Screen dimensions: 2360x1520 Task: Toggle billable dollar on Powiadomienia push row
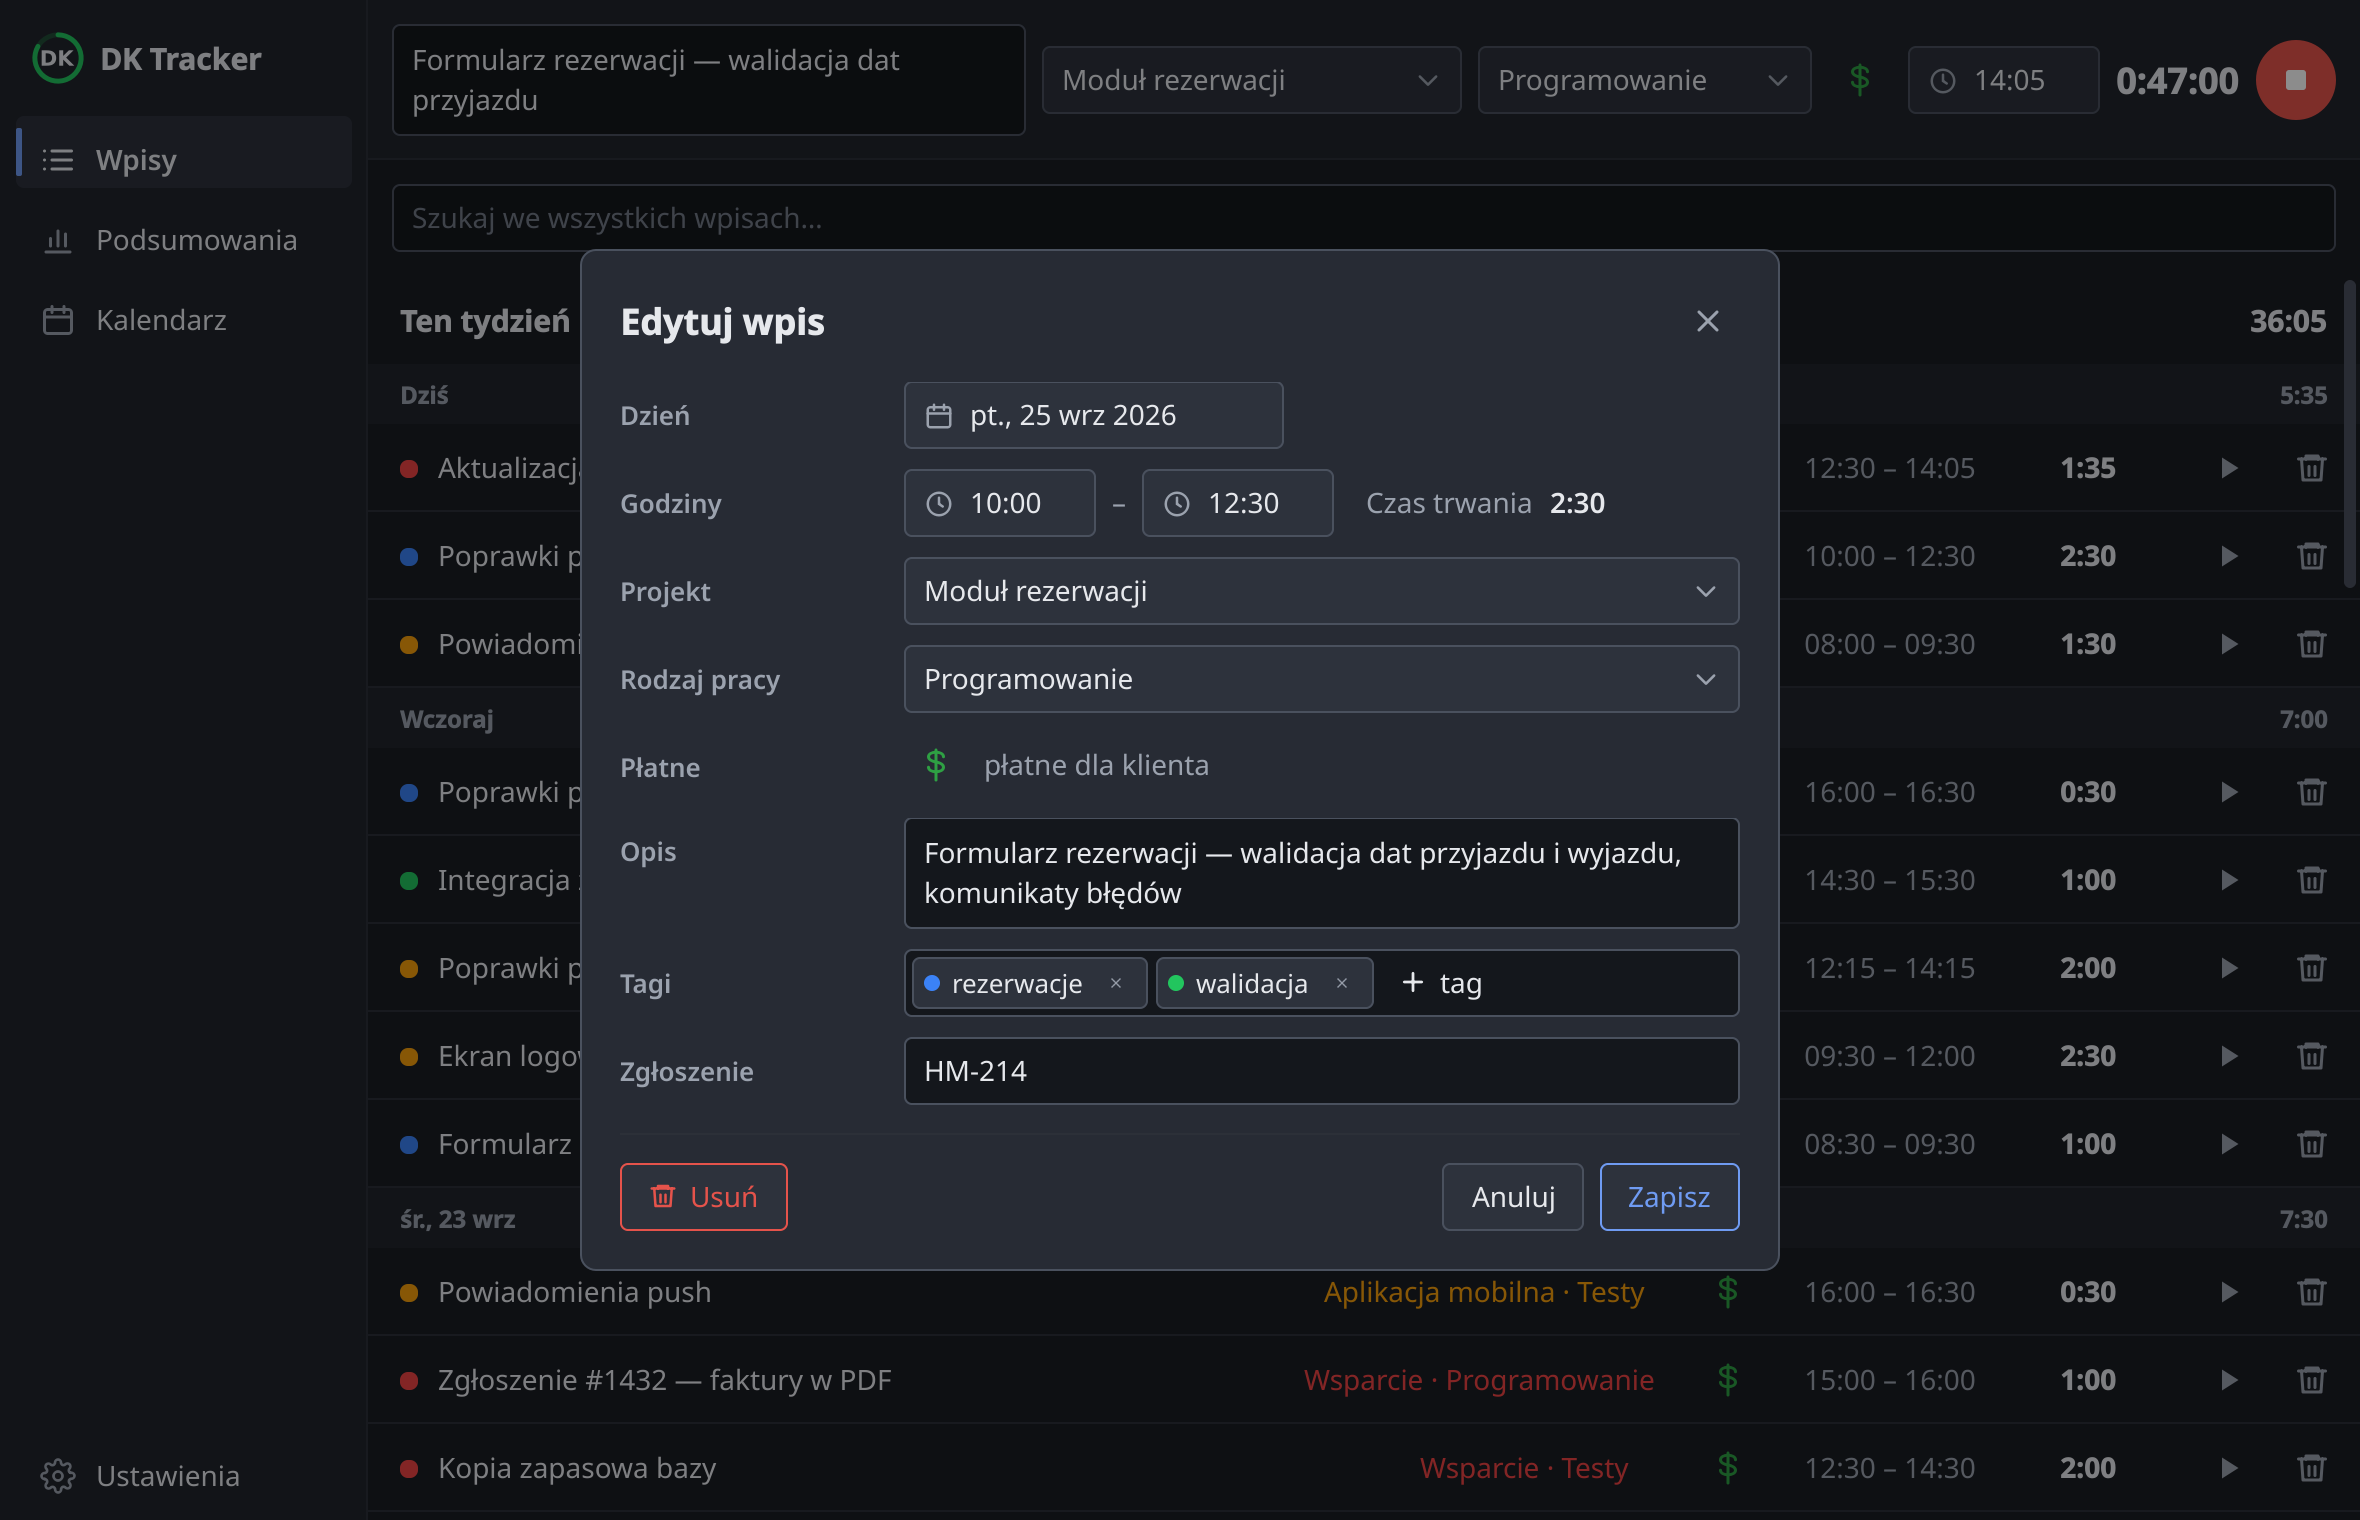[x=1727, y=1292]
